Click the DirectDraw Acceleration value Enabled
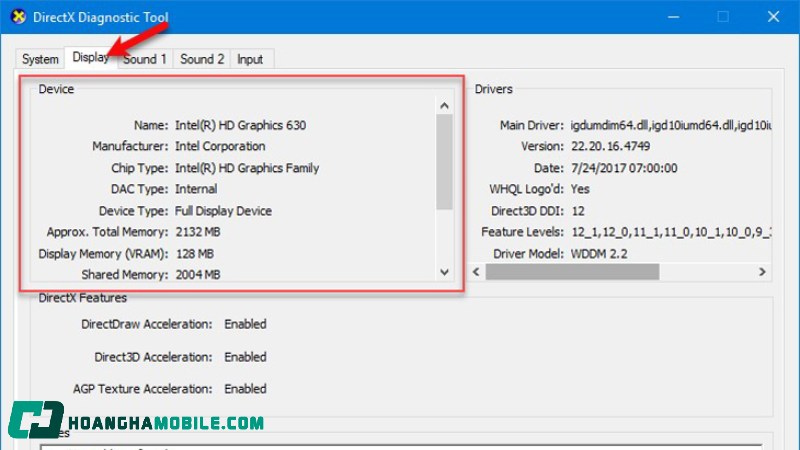 [245, 324]
